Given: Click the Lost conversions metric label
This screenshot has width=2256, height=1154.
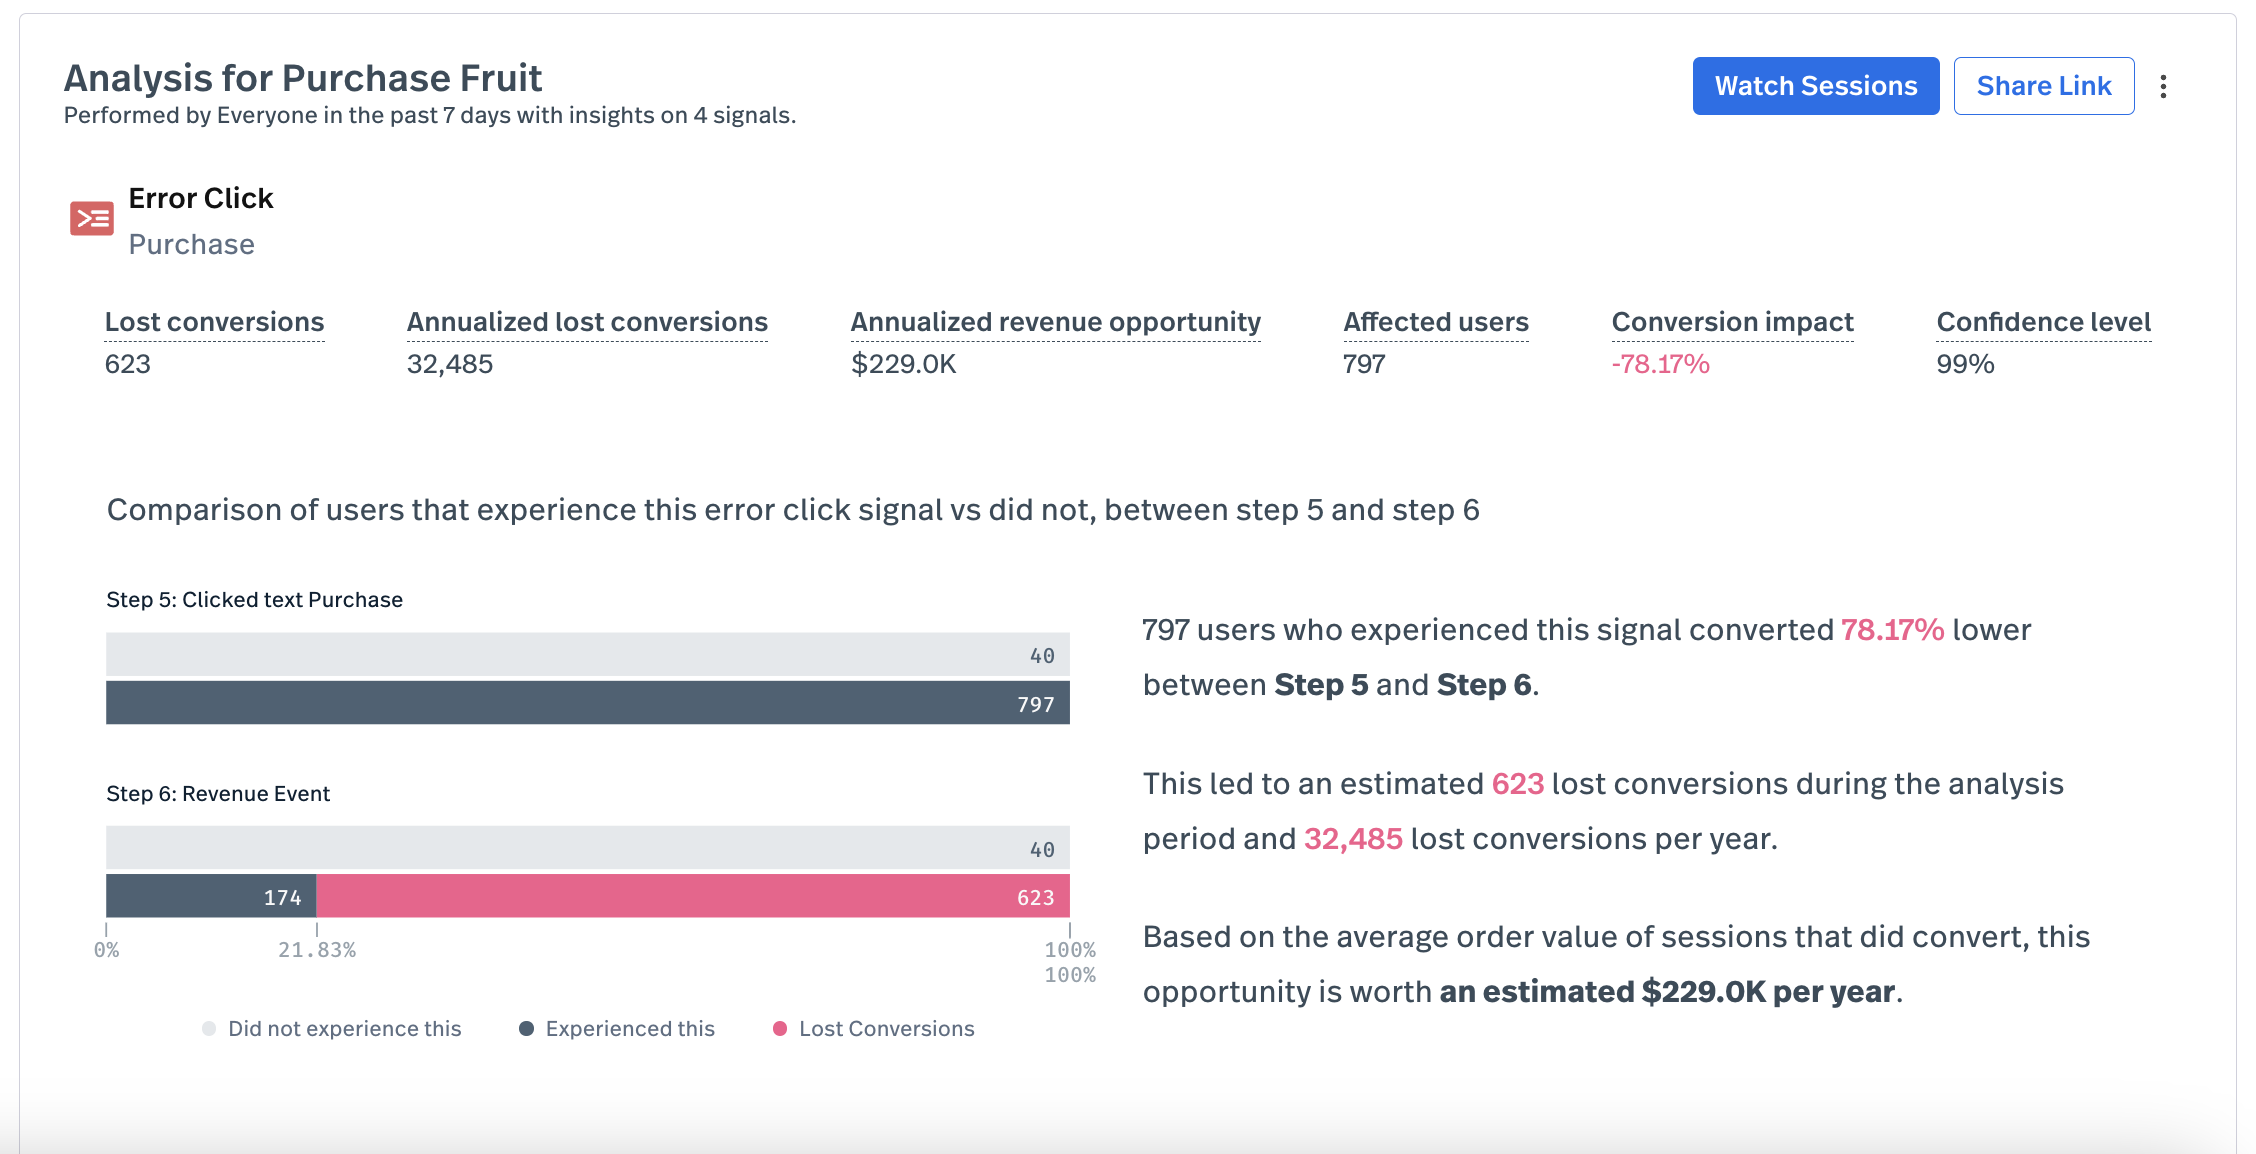Looking at the screenshot, I should tap(214, 322).
